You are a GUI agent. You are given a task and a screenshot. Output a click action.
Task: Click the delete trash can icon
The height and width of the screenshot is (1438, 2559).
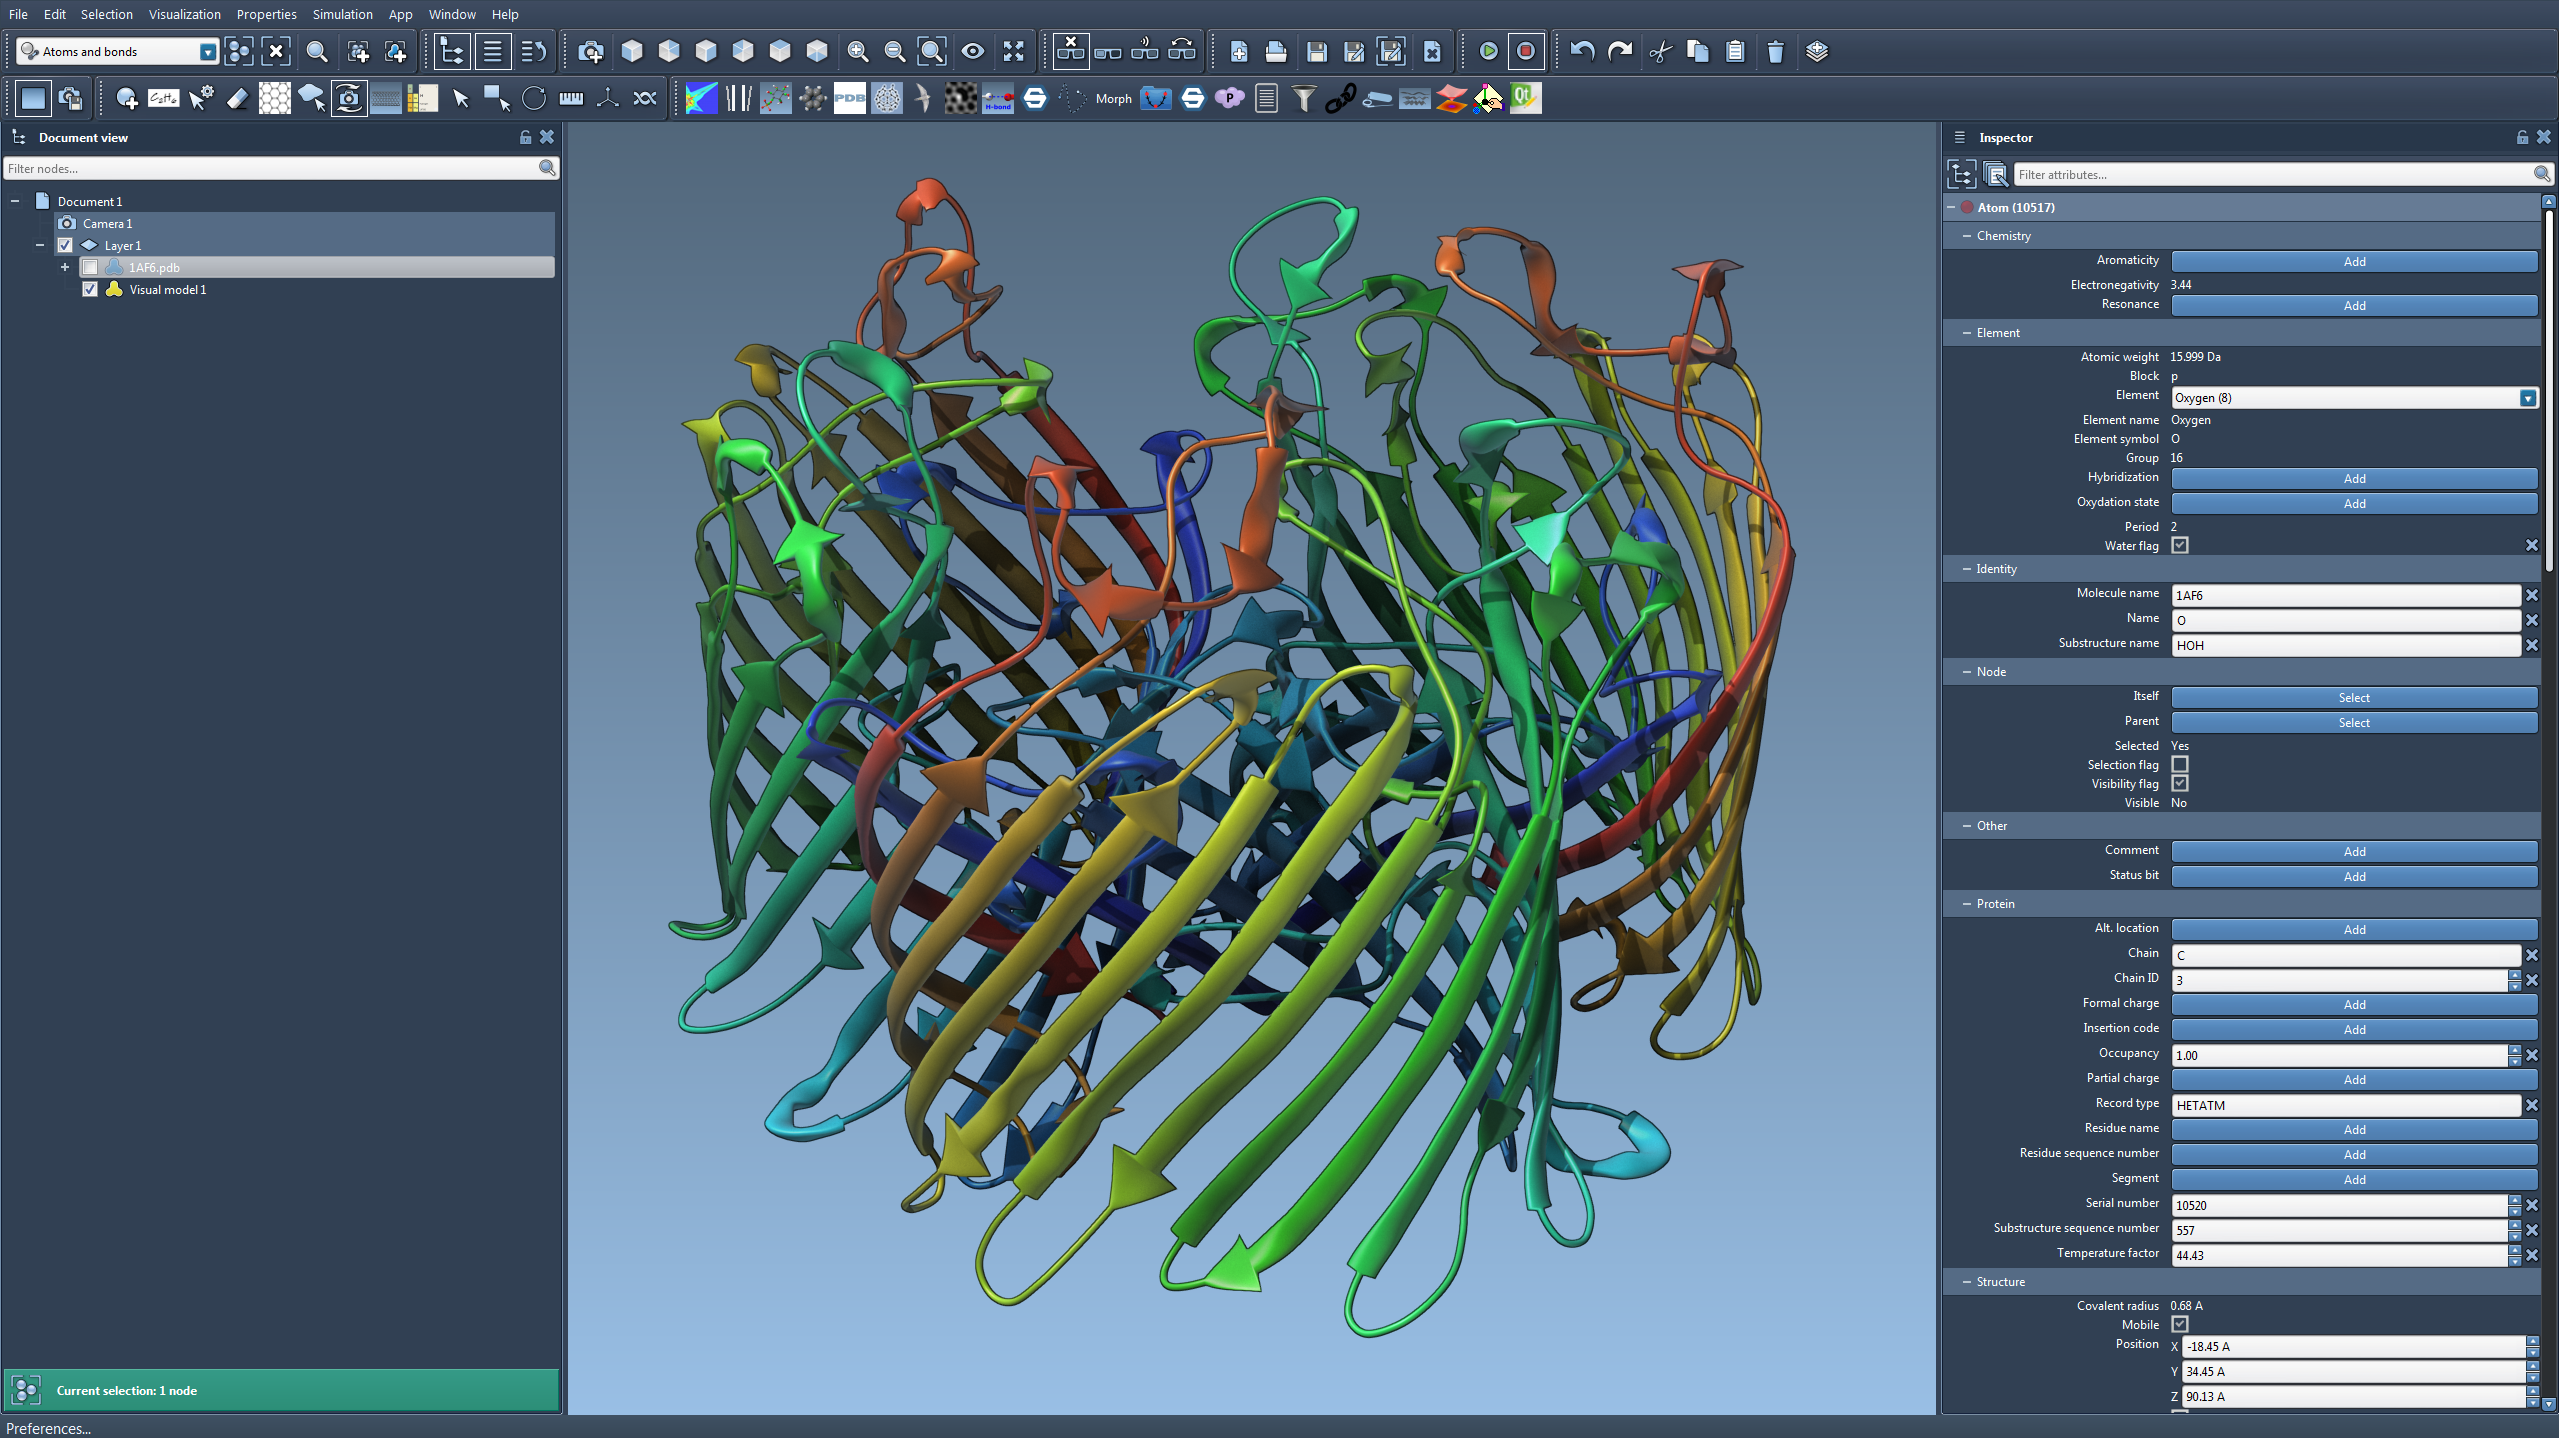coord(1775,51)
